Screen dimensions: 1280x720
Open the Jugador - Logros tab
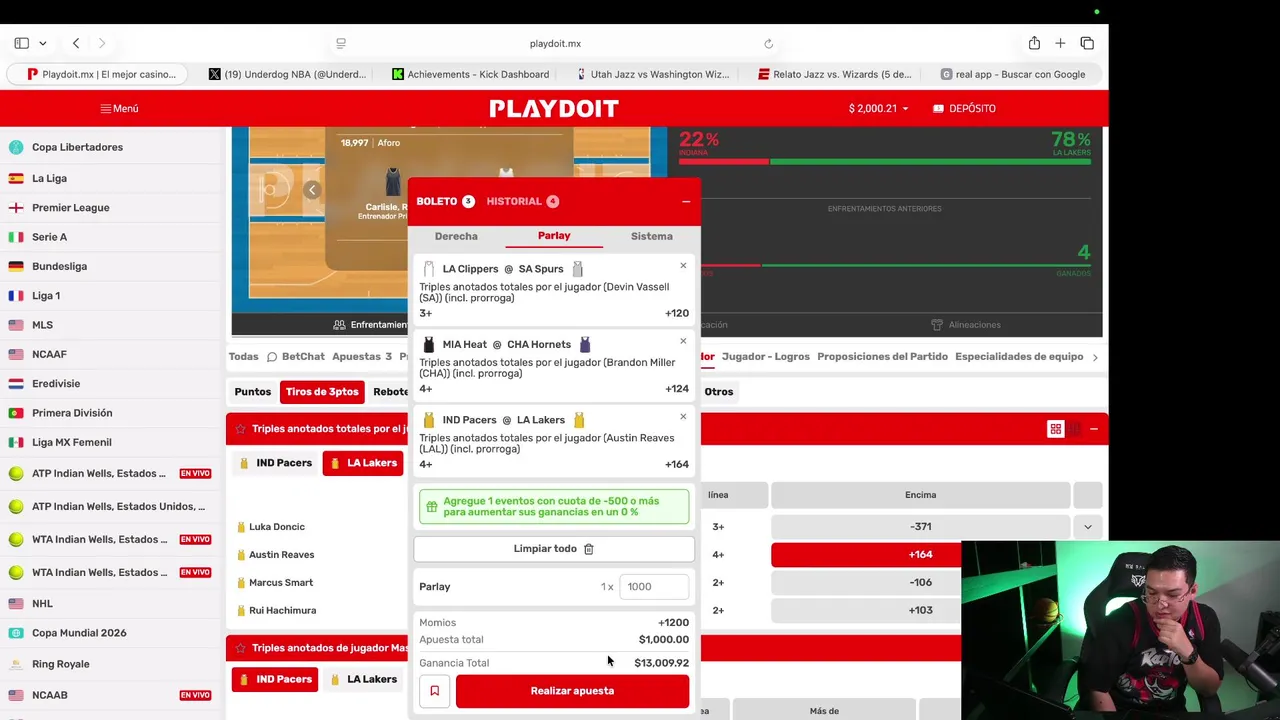[x=766, y=356]
